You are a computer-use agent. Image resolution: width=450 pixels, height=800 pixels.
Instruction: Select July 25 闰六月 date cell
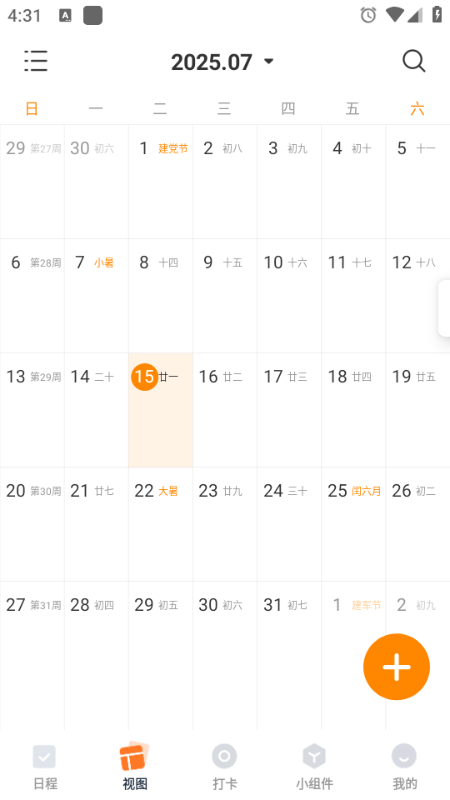pyautogui.click(x=353, y=524)
